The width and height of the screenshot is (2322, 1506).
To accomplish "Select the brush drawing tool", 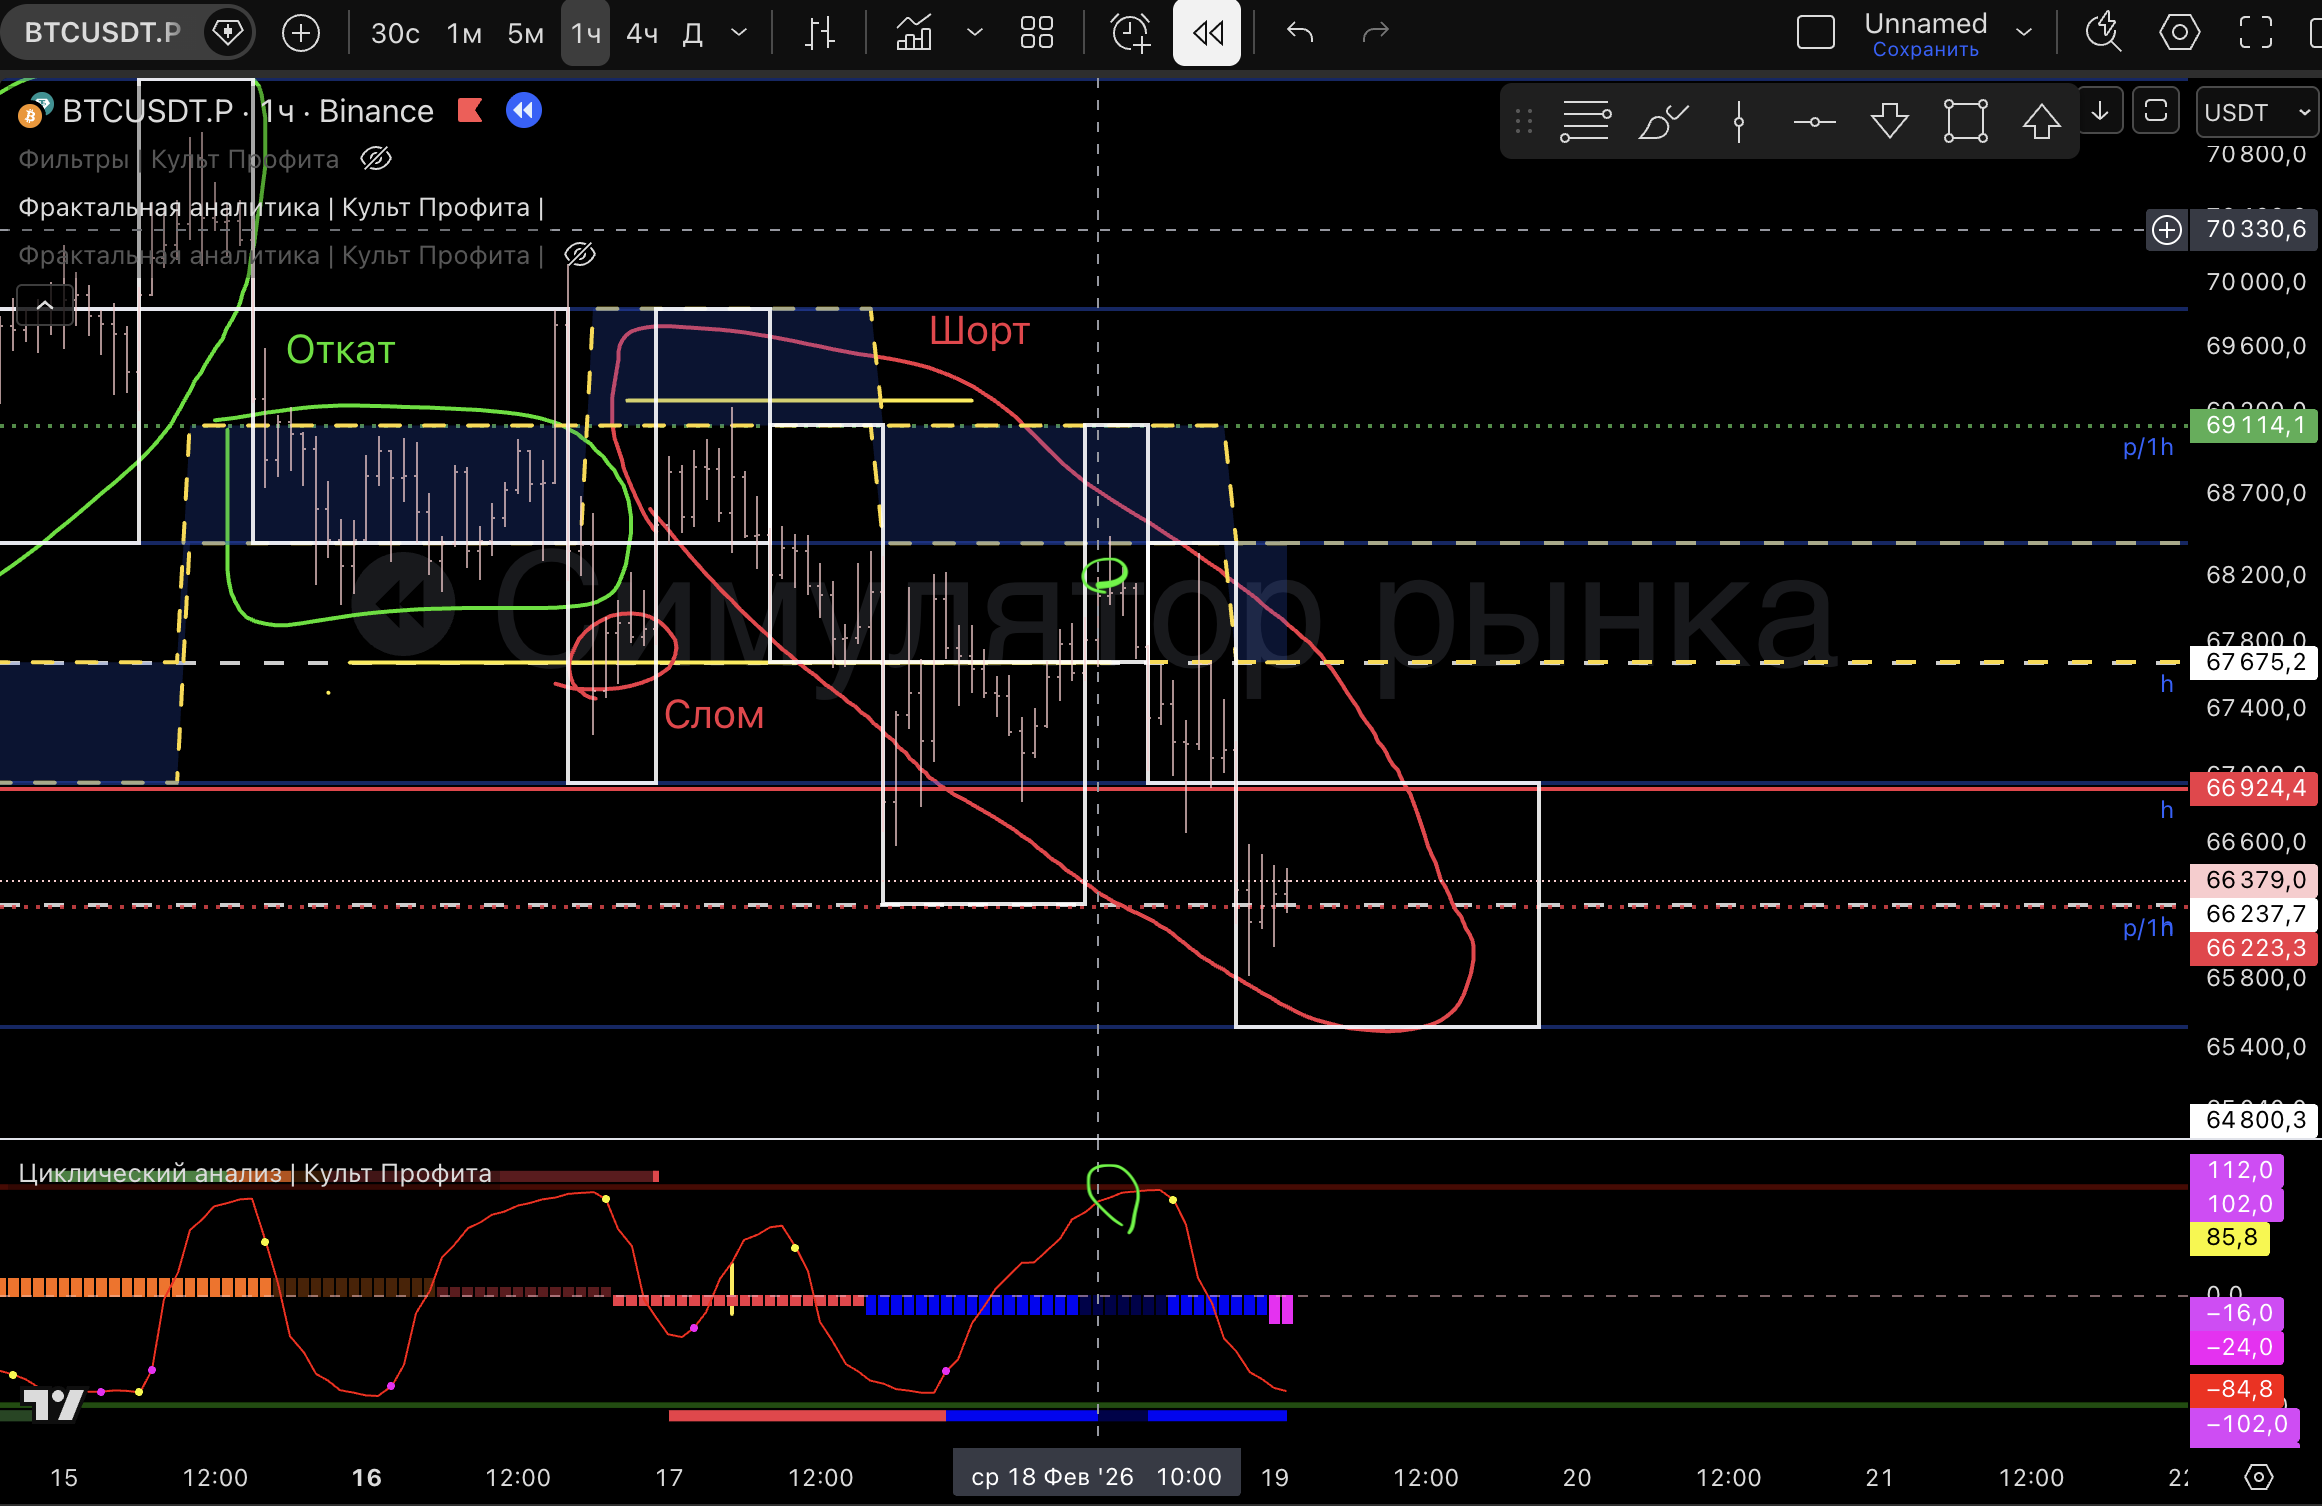I will 1662,121.
